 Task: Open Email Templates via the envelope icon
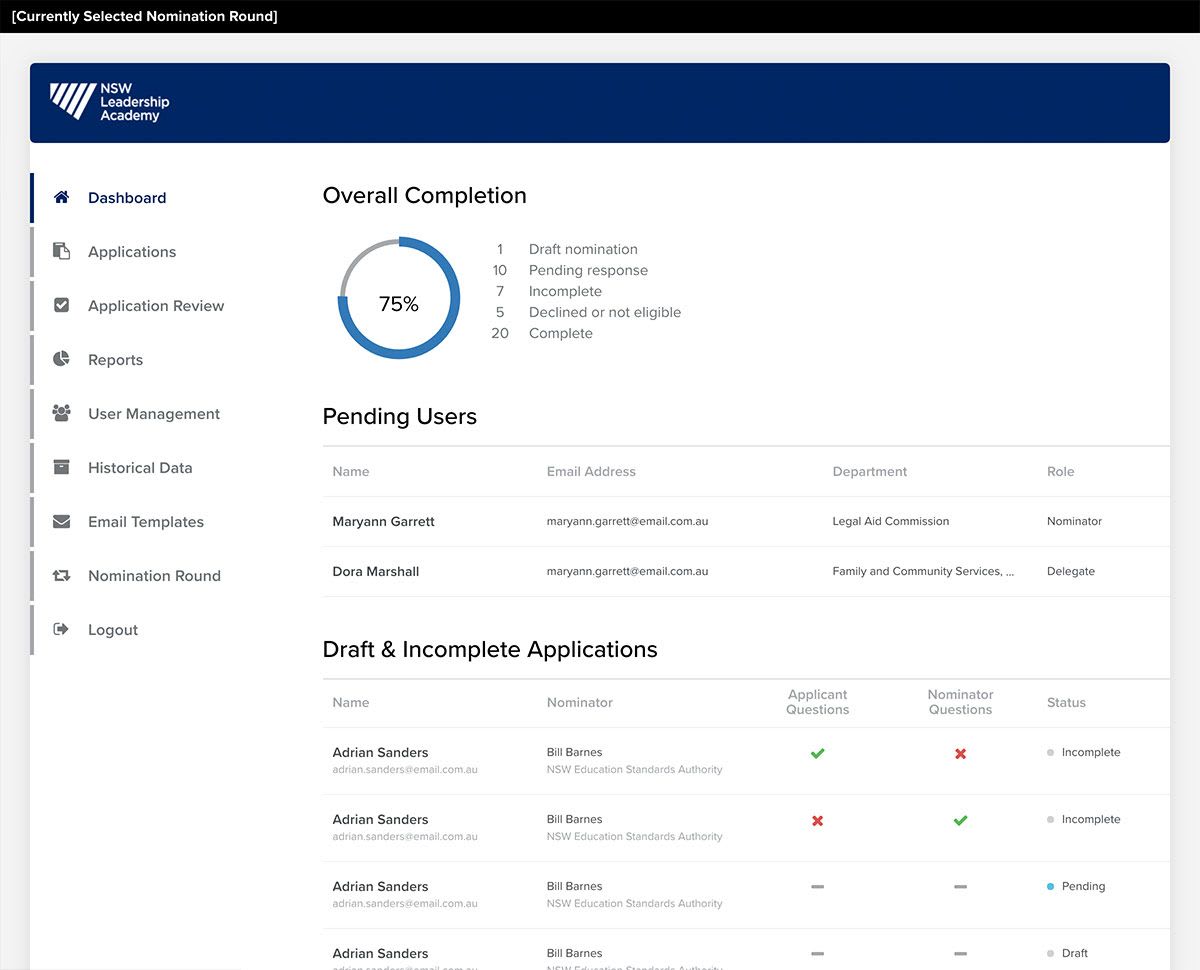62,521
